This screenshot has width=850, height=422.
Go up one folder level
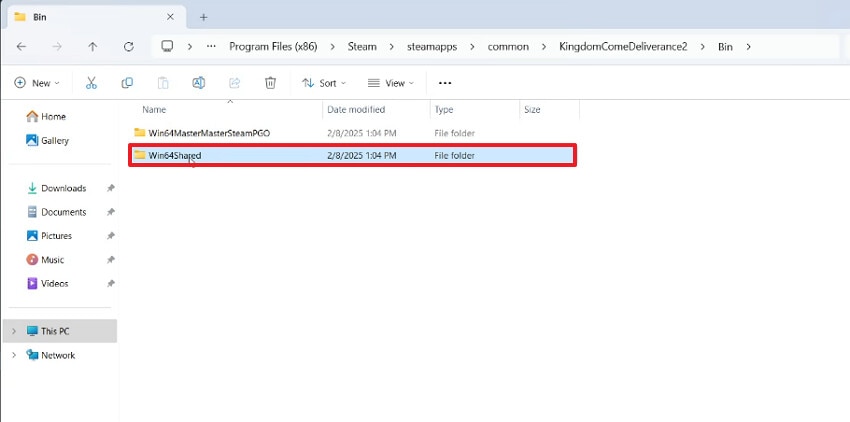click(93, 47)
